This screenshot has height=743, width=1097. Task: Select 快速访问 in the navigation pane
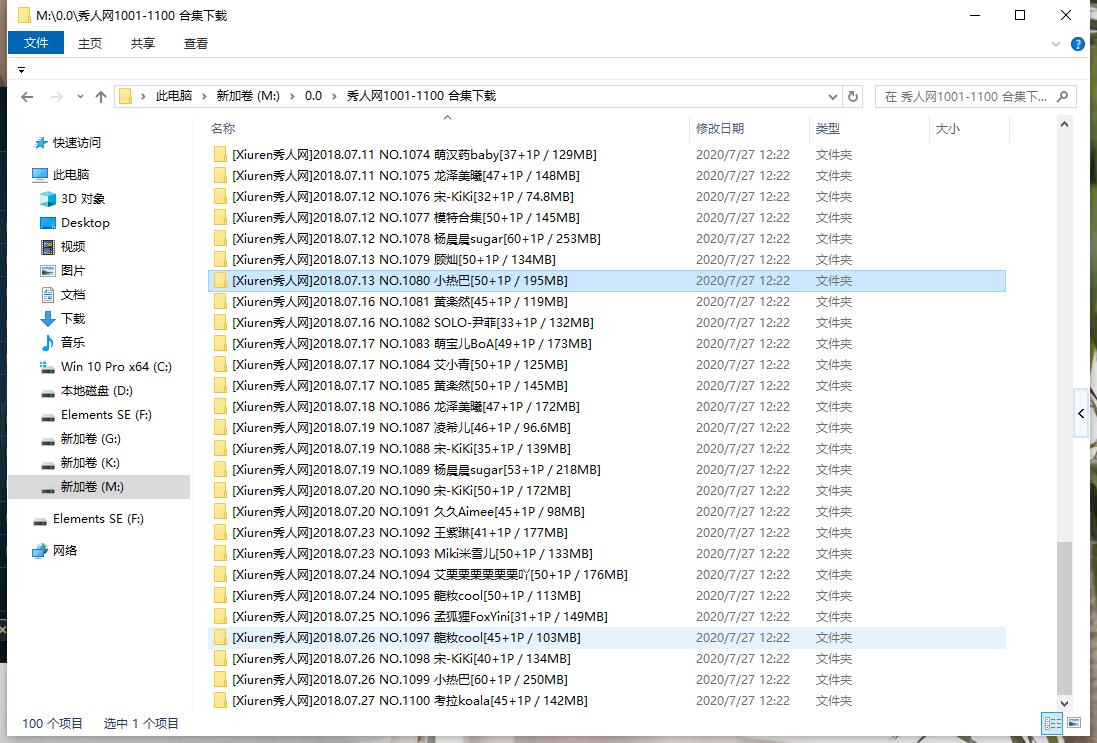[x=76, y=143]
